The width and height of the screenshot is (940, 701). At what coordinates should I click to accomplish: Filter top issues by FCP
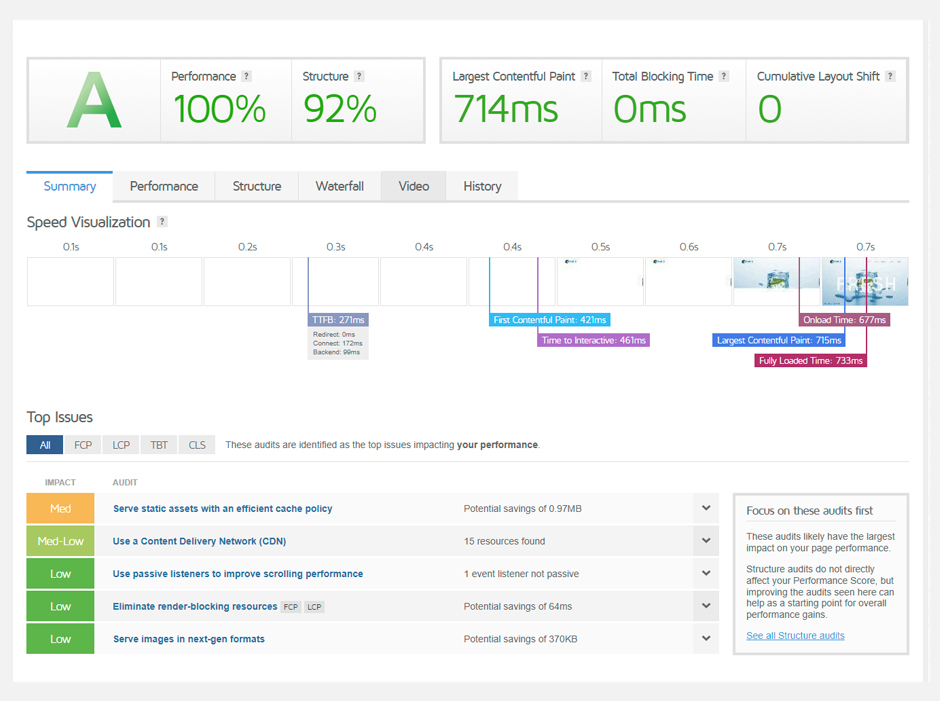pyautogui.click(x=83, y=445)
